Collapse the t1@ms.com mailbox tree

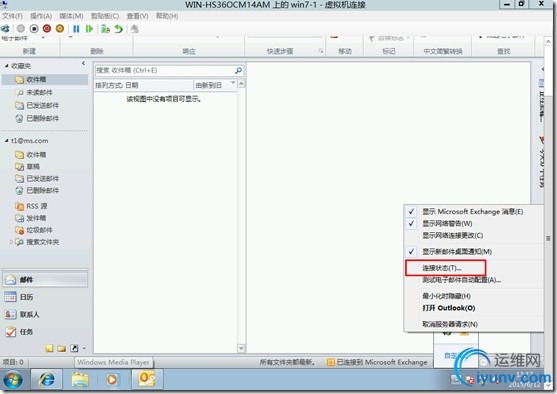click(x=6, y=141)
